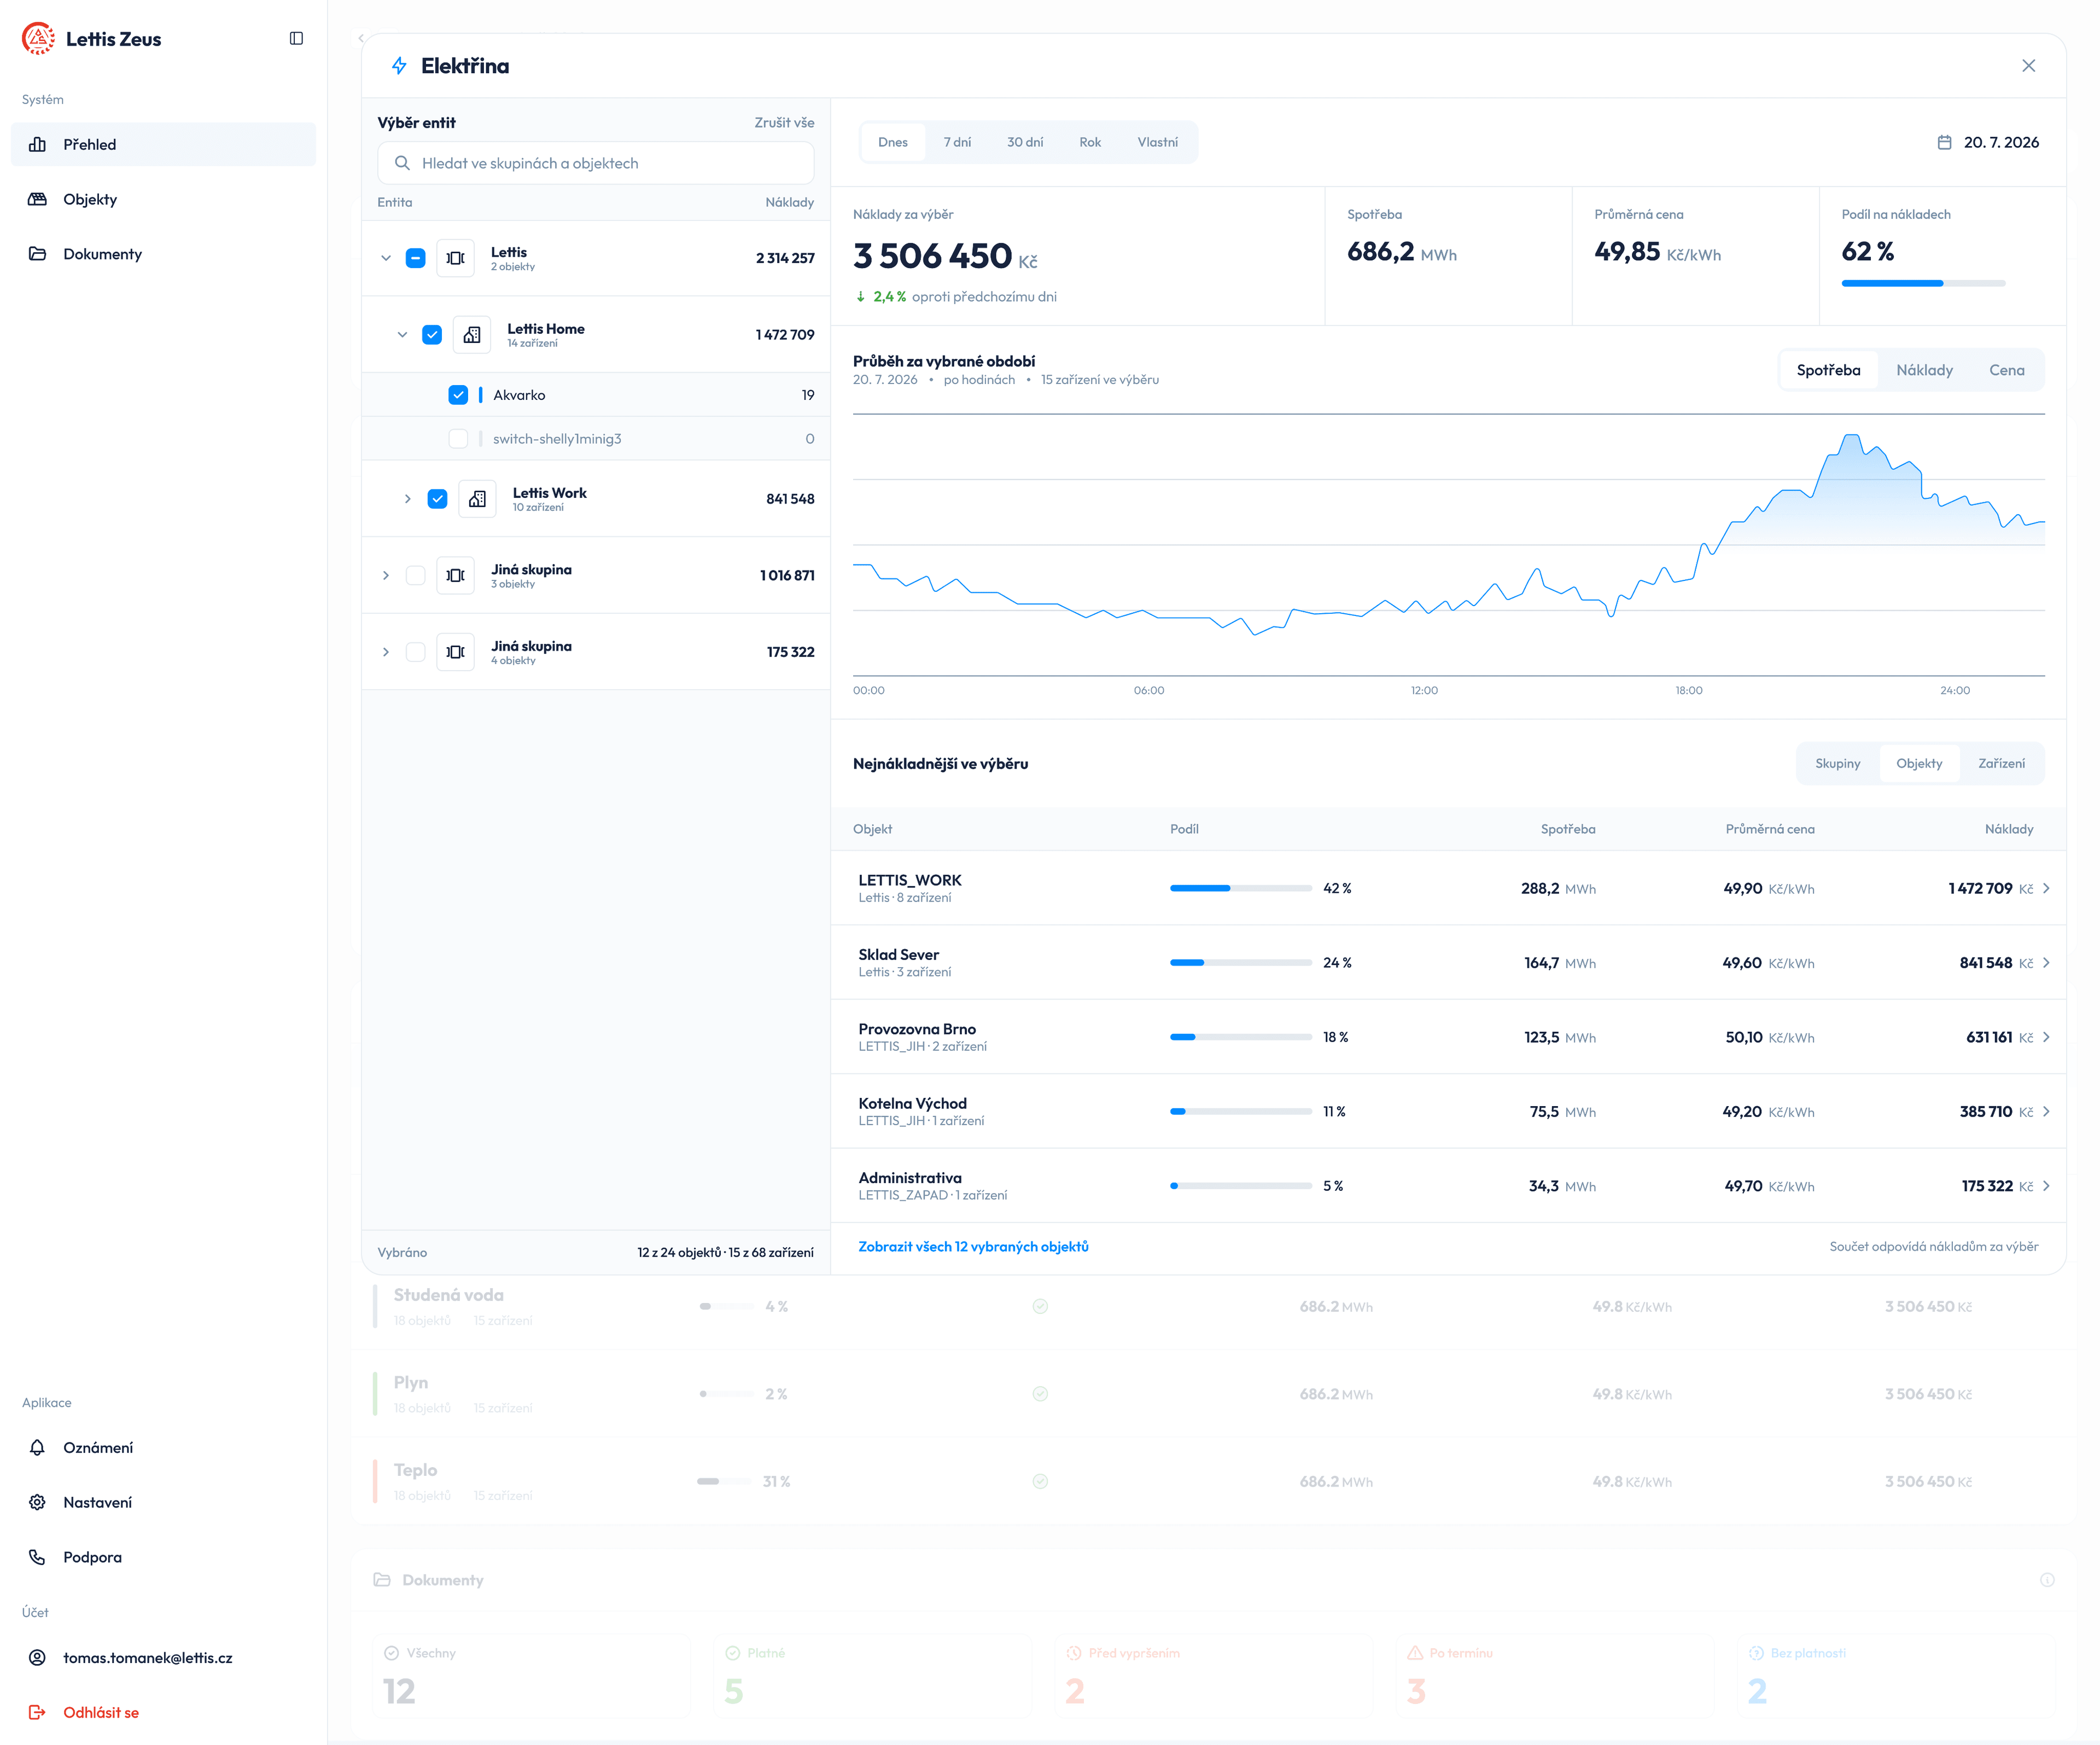Check the switch-shelly1minig3 checkbox
This screenshot has width=2100, height=1745.
pyautogui.click(x=458, y=439)
